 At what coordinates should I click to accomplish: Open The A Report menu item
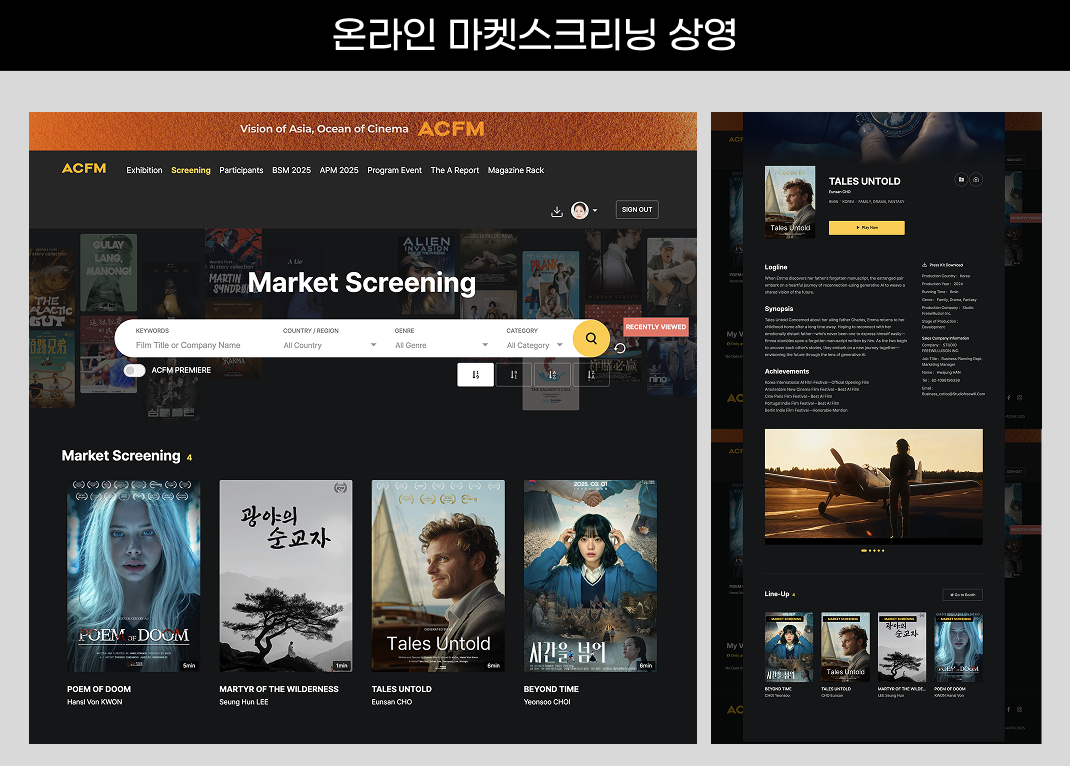coord(454,171)
